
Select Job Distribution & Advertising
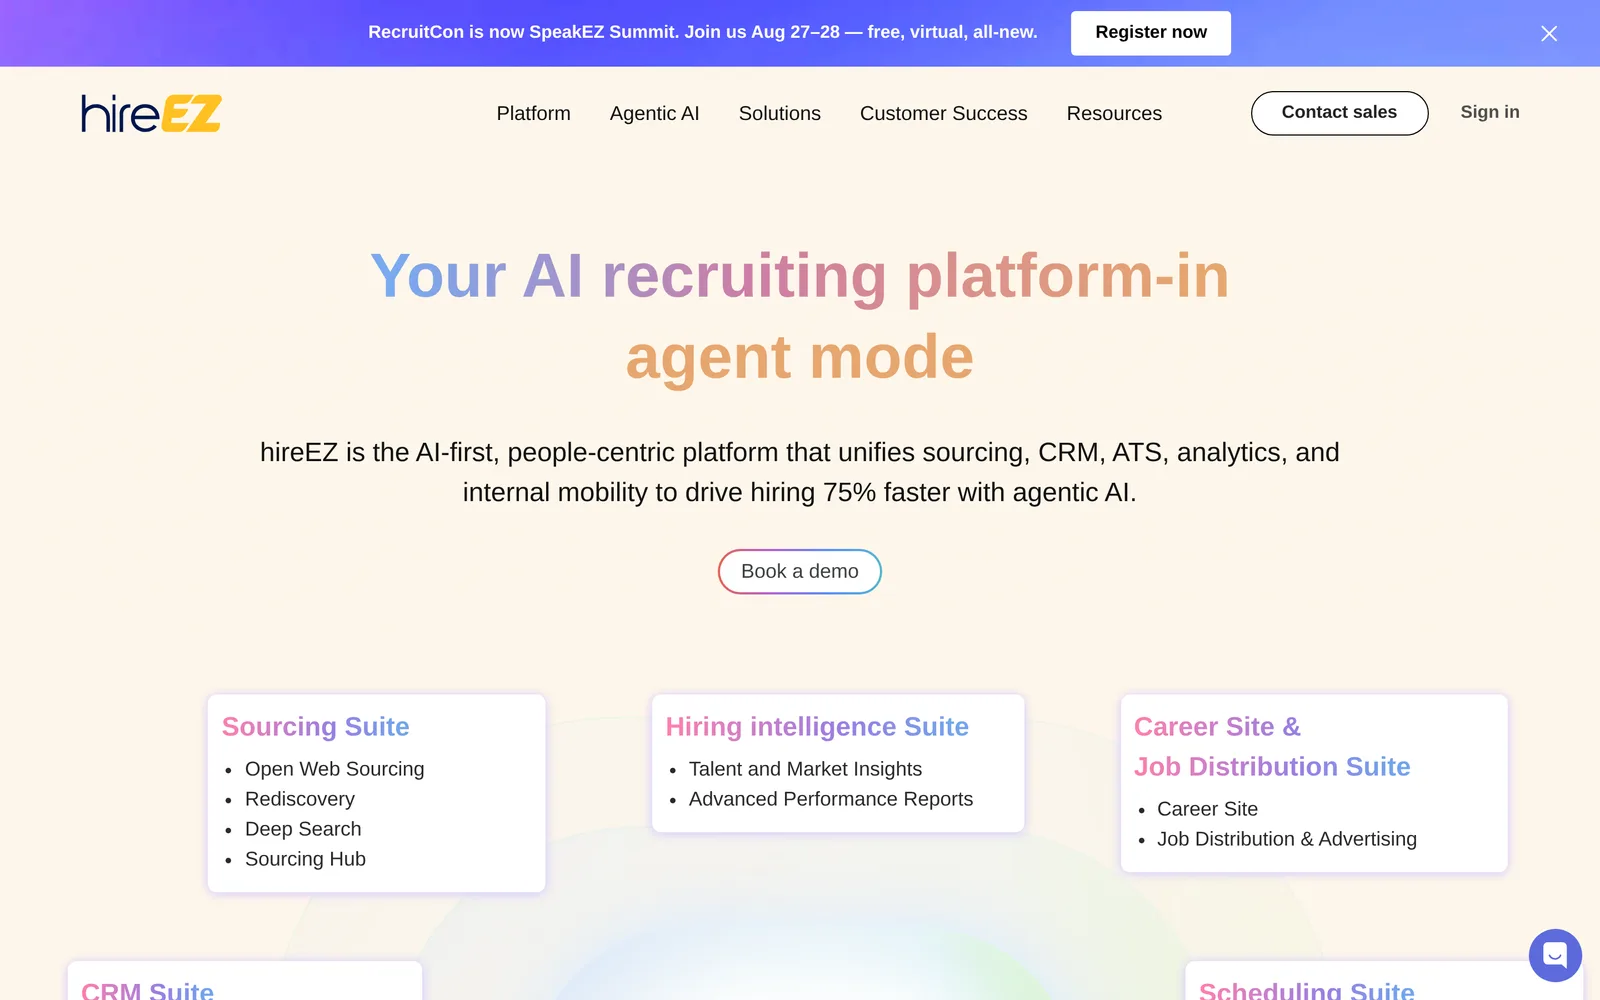coord(1287,839)
